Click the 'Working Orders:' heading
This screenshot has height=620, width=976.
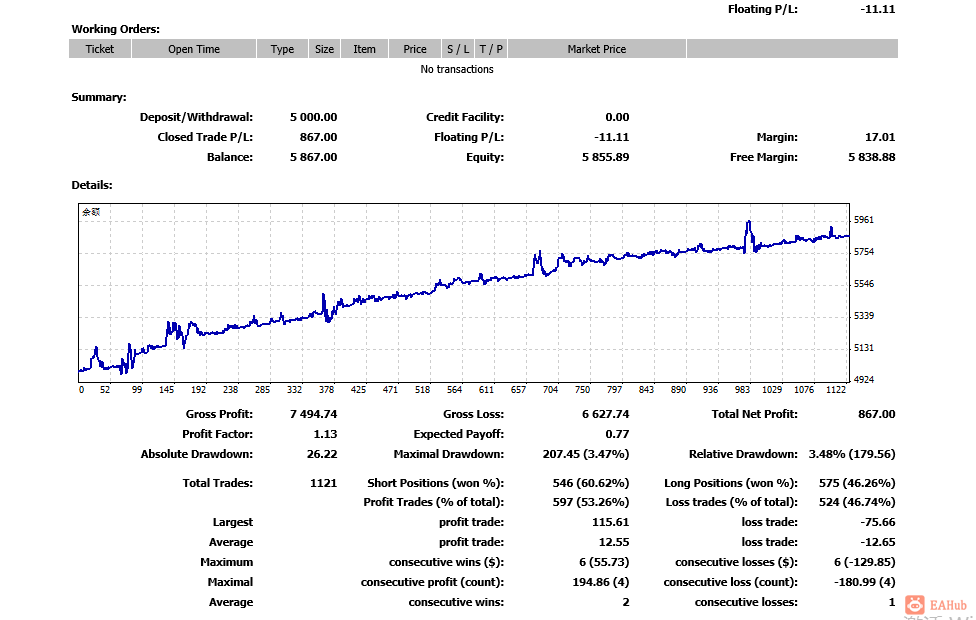tap(115, 29)
